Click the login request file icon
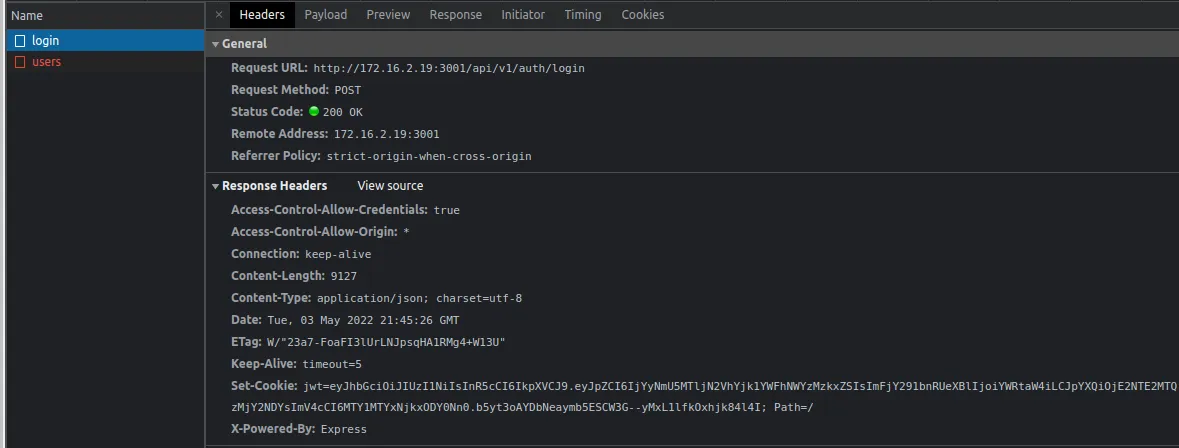 click(x=20, y=41)
